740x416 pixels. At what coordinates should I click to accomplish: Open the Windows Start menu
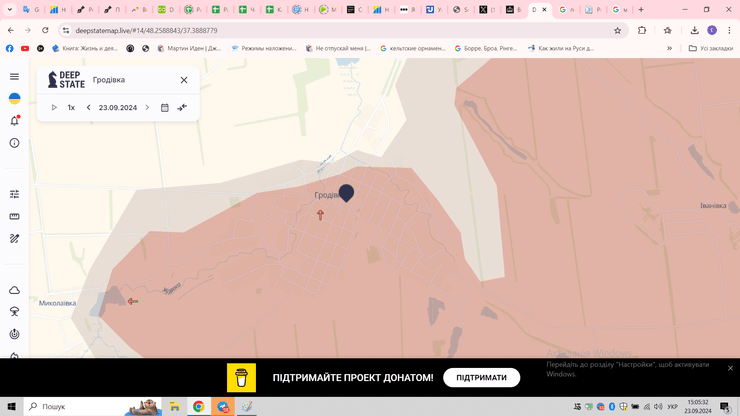(11, 407)
